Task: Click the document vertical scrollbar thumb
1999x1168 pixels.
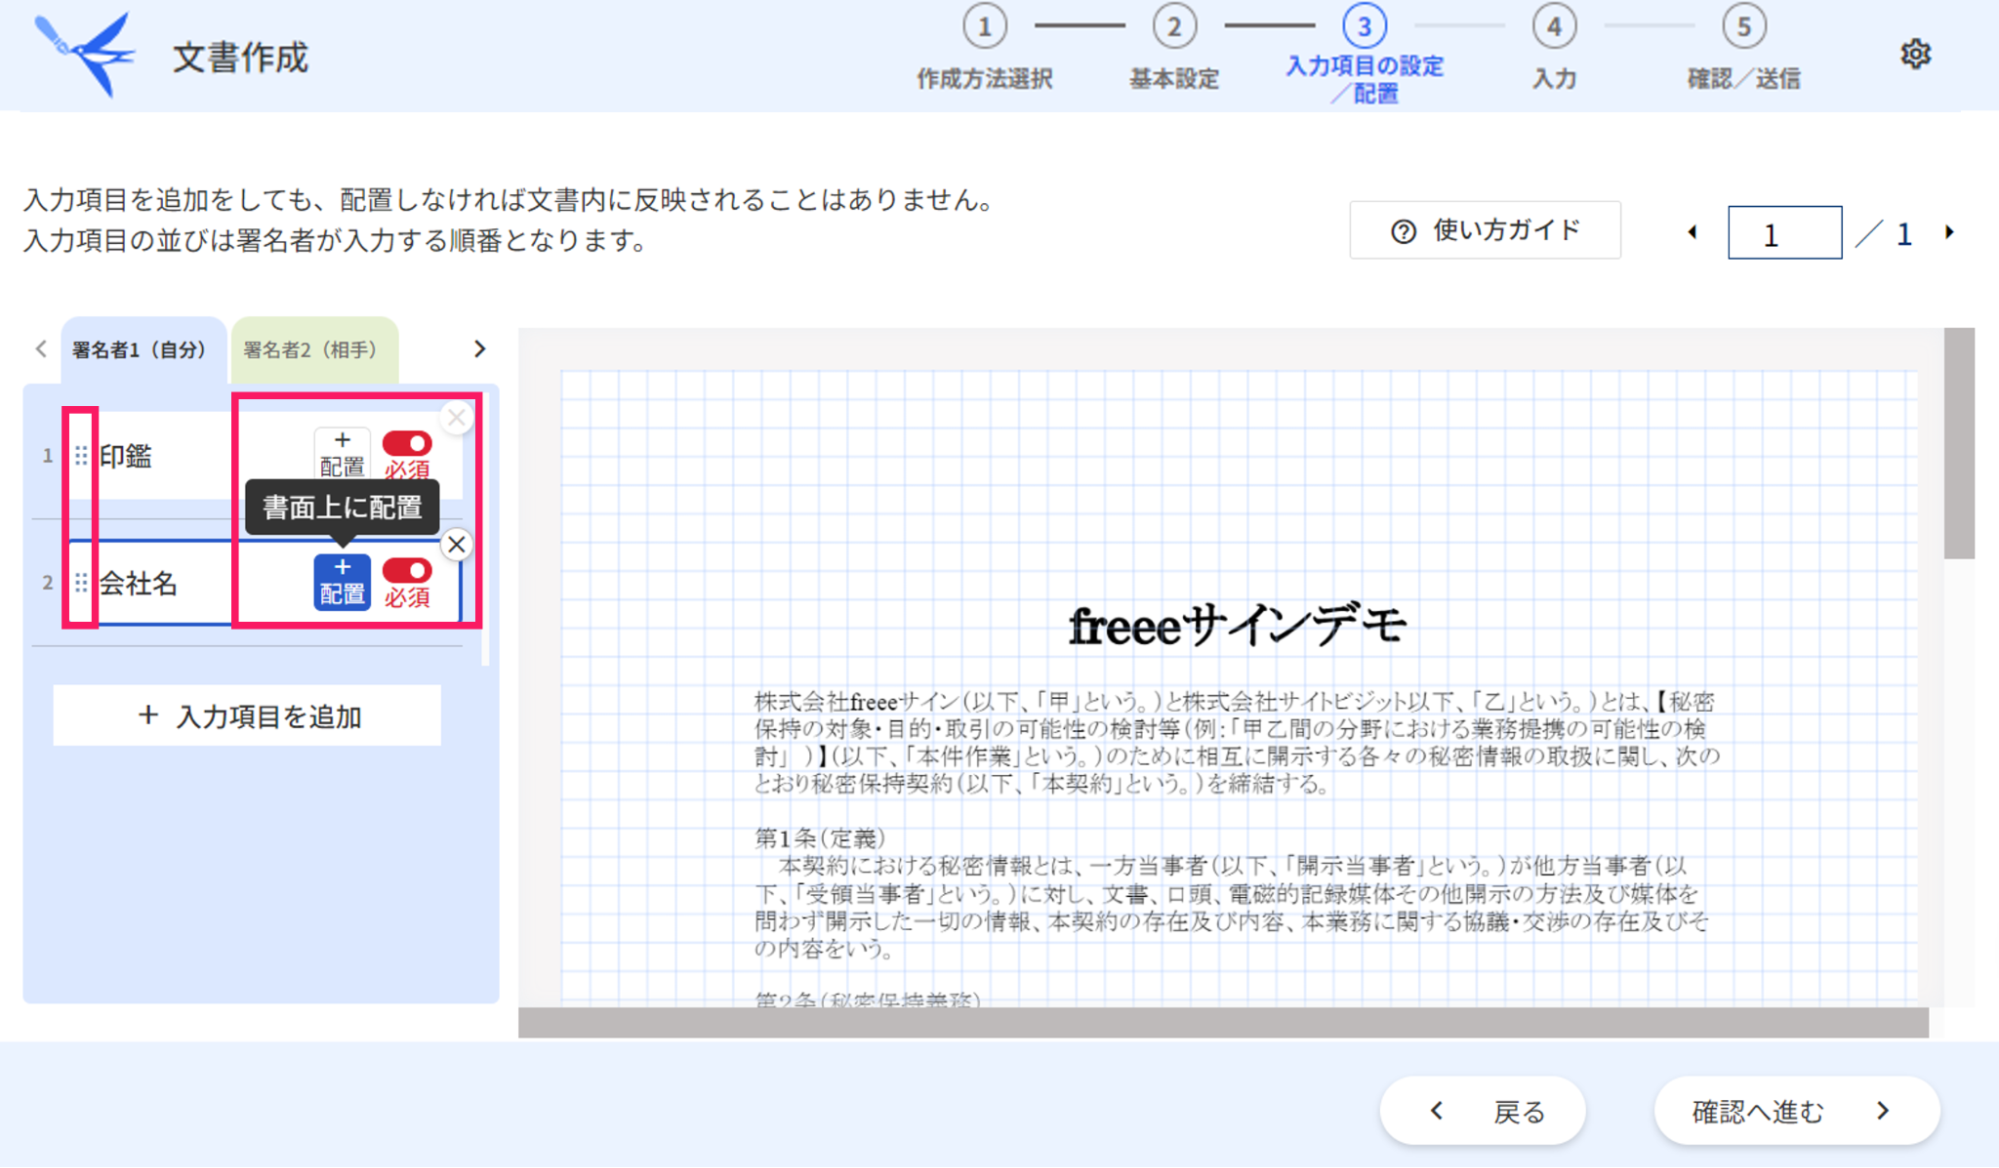Action: [1959, 443]
